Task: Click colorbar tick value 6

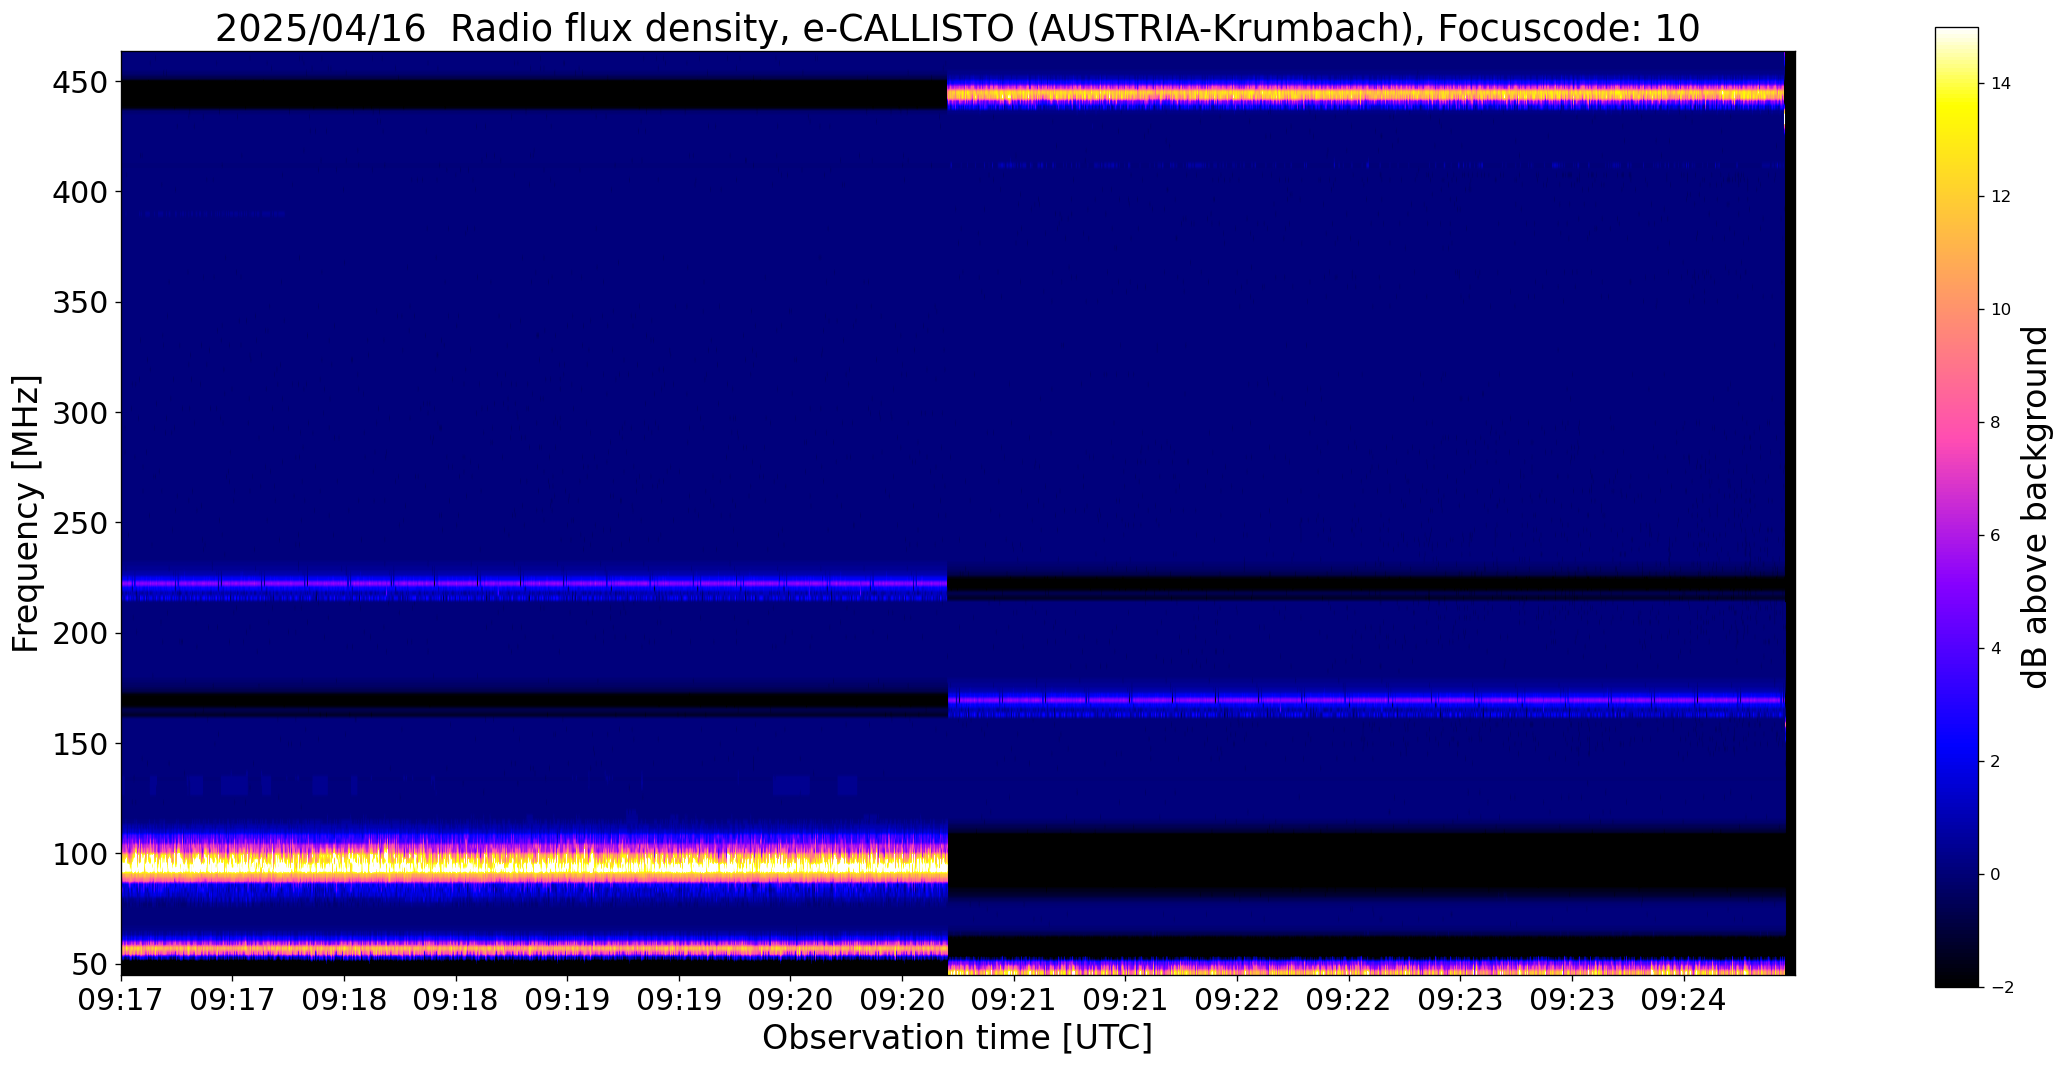Action: (1996, 536)
